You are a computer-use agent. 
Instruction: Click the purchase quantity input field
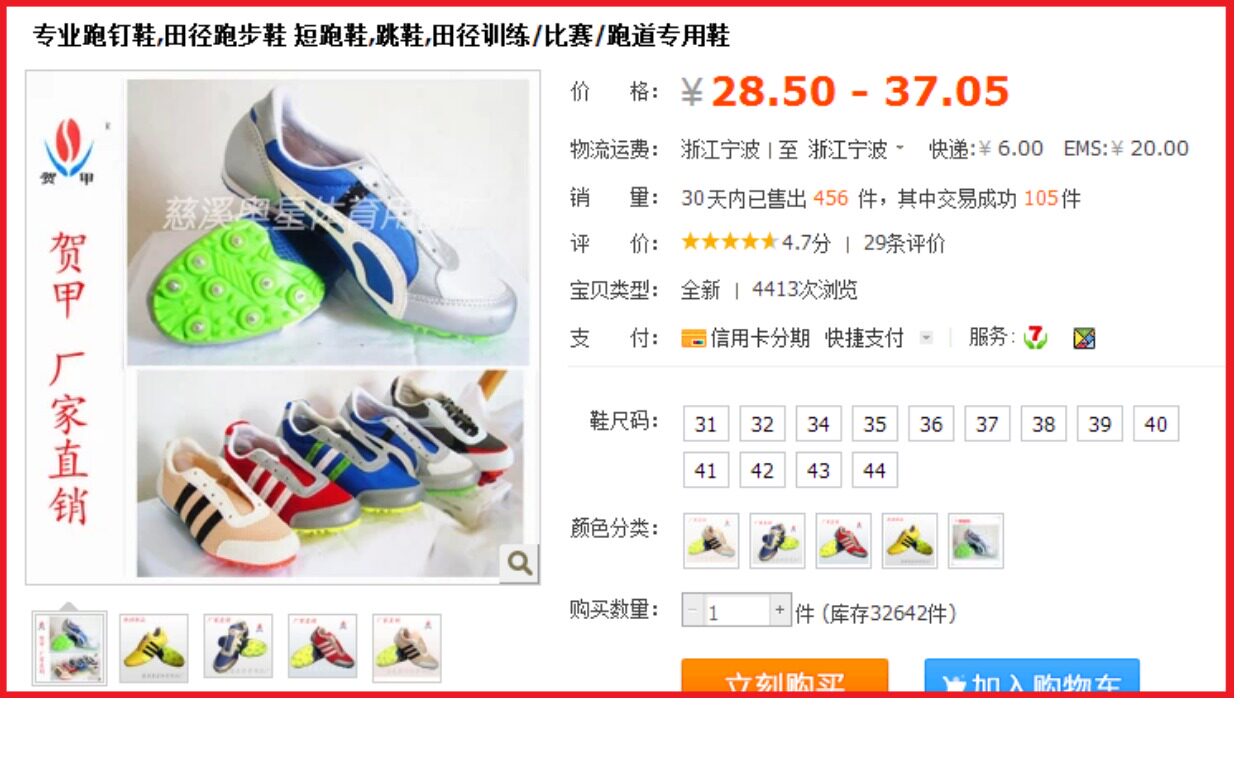click(736, 611)
